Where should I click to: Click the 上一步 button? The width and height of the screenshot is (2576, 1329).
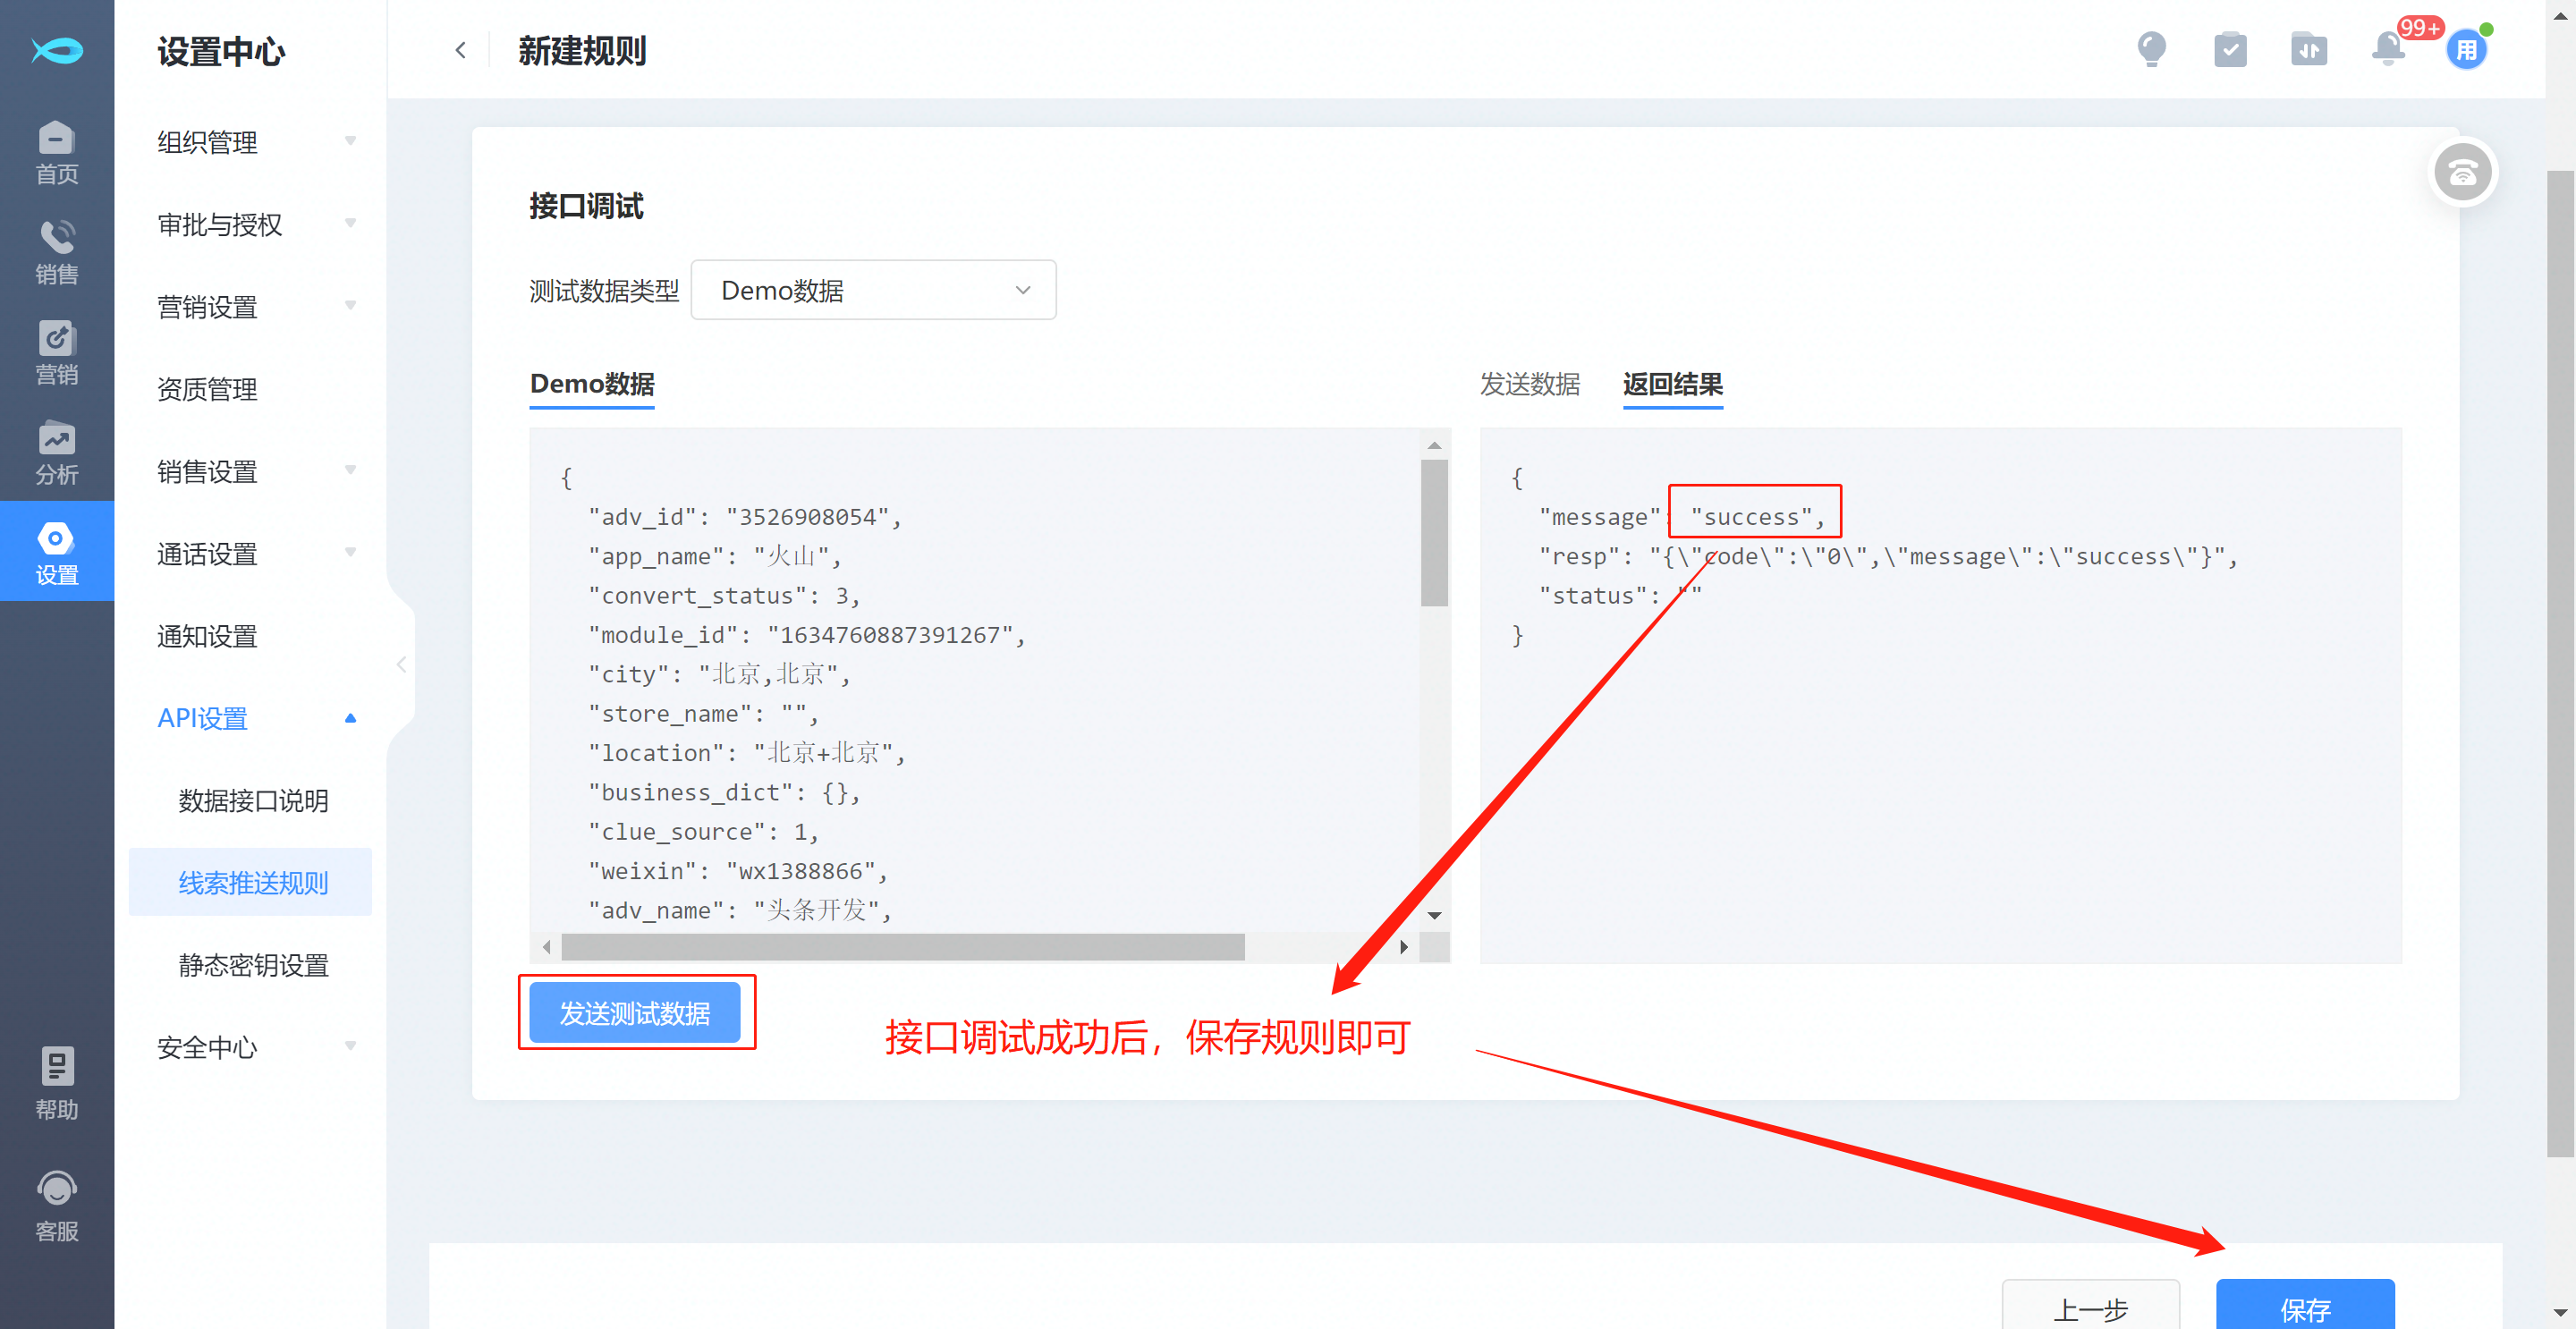2090,1304
